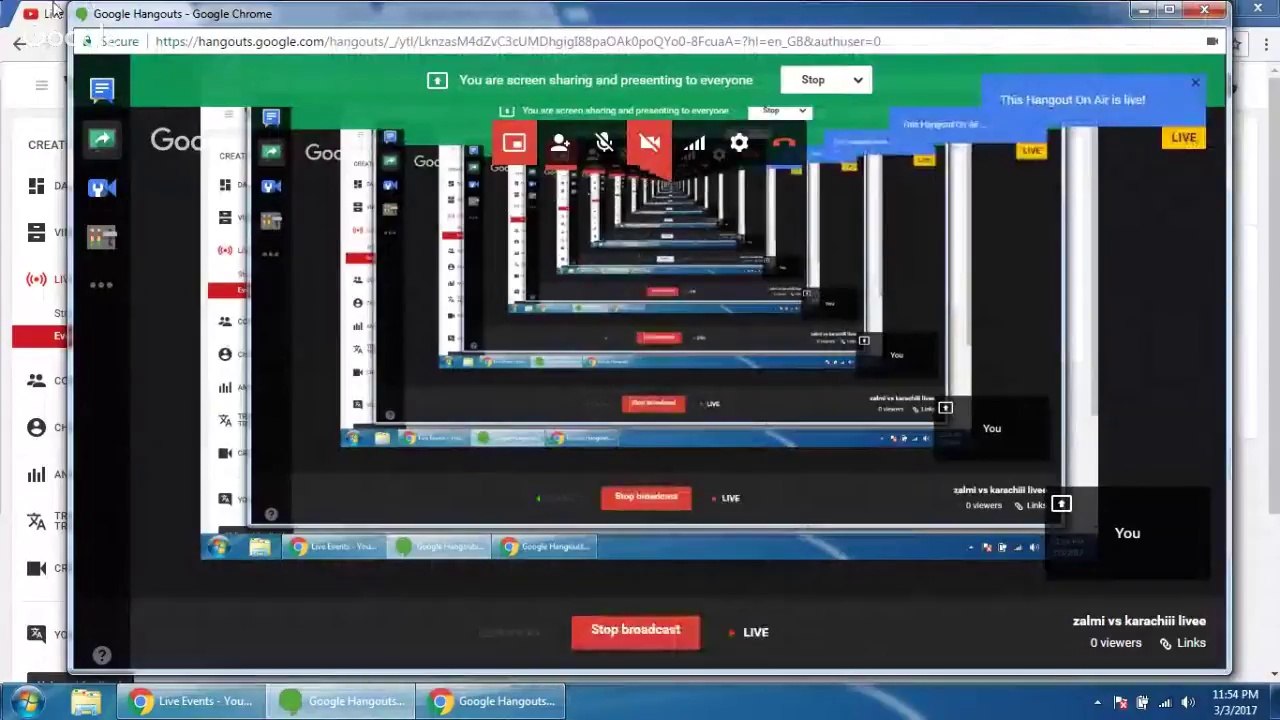Click the '0 viewers' count
This screenshot has height=720, width=1280.
click(x=1116, y=643)
